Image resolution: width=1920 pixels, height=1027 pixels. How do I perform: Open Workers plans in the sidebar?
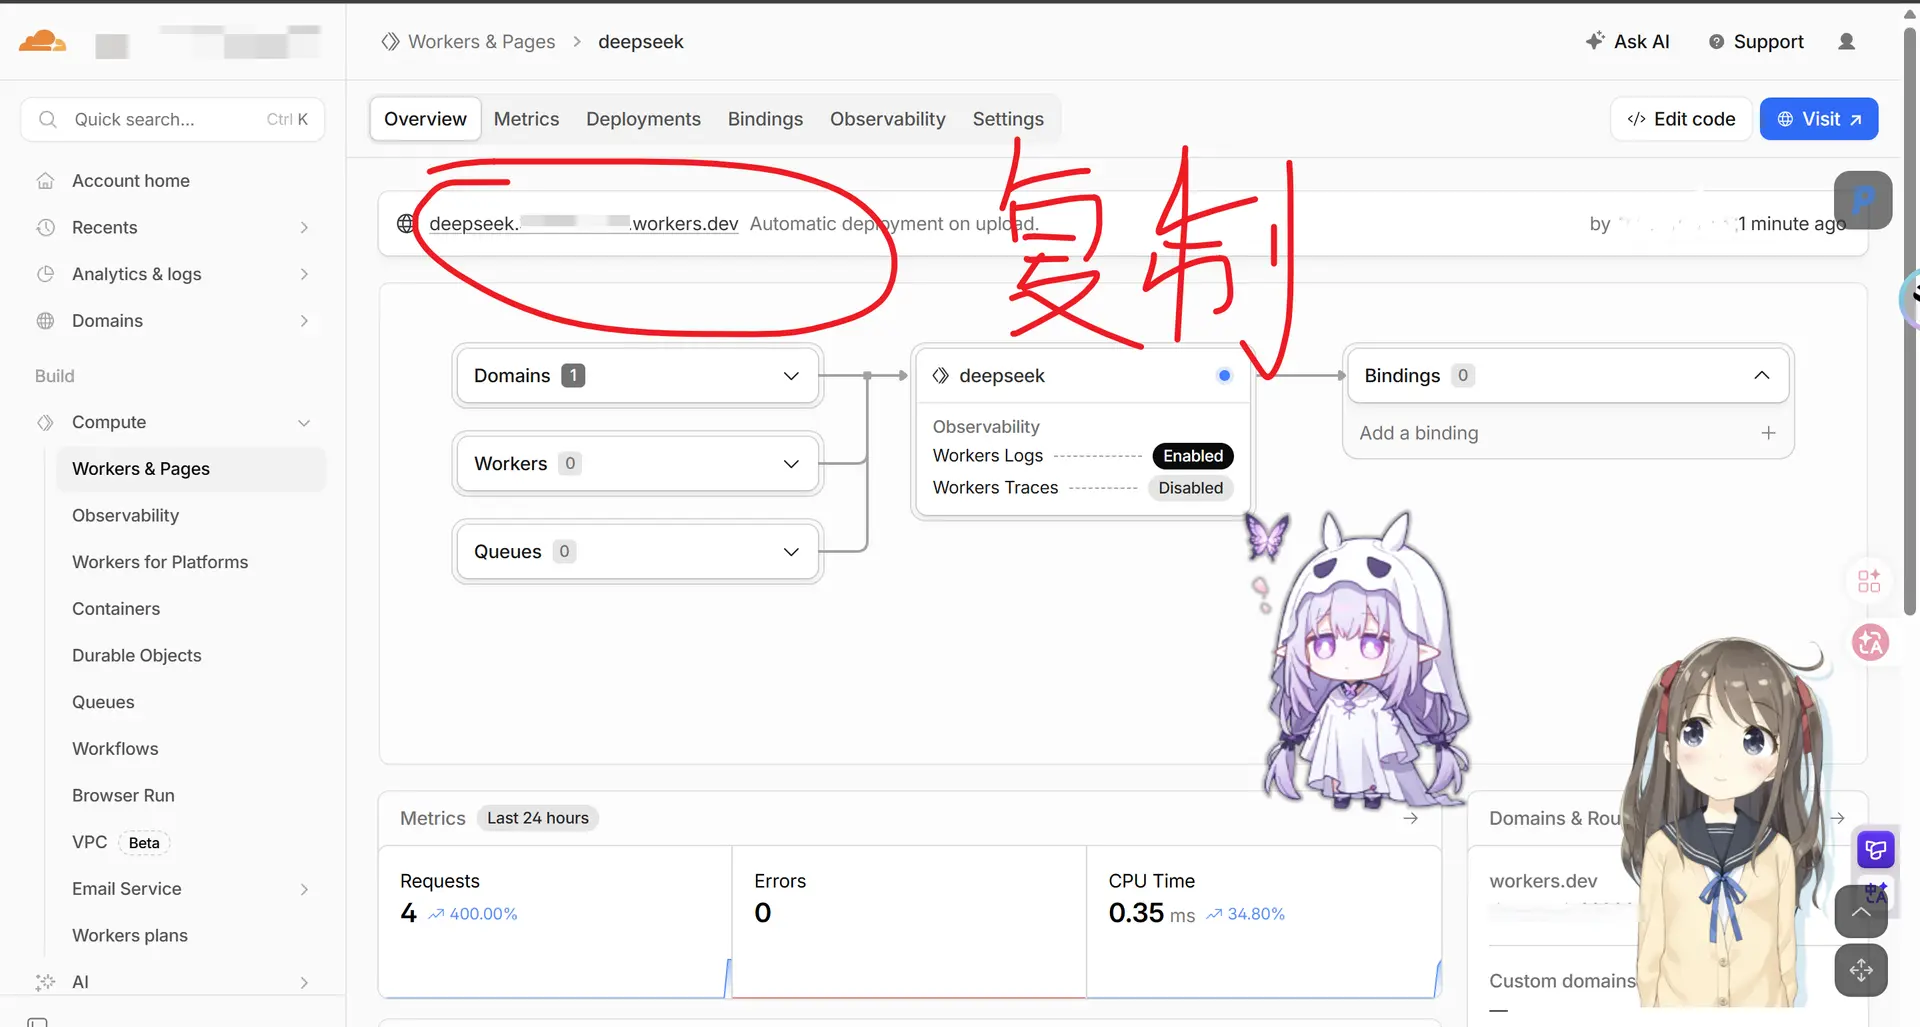pyautogui.click(x=130, y=936)
